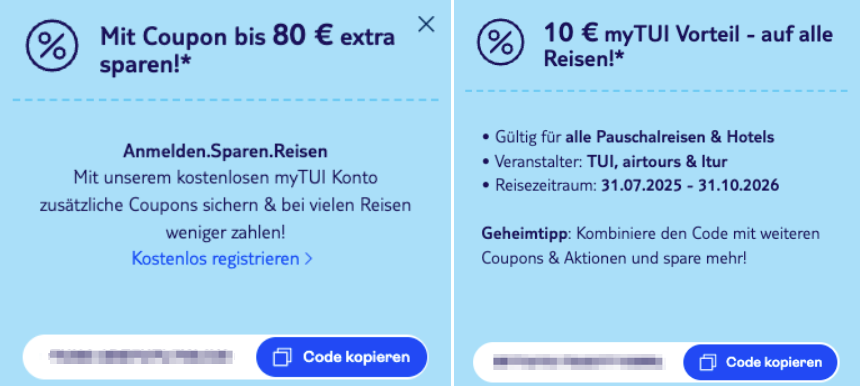Click the bullet about alle Pauschalreisen & Hotels
Screen dimensions: 860x386
628,137
